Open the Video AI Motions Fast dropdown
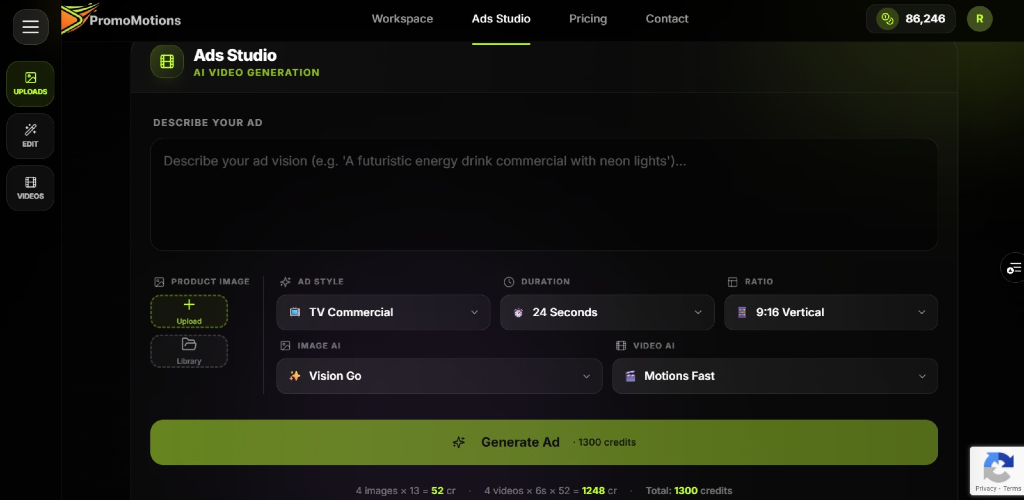The image size is (1024, 500). 774,376
